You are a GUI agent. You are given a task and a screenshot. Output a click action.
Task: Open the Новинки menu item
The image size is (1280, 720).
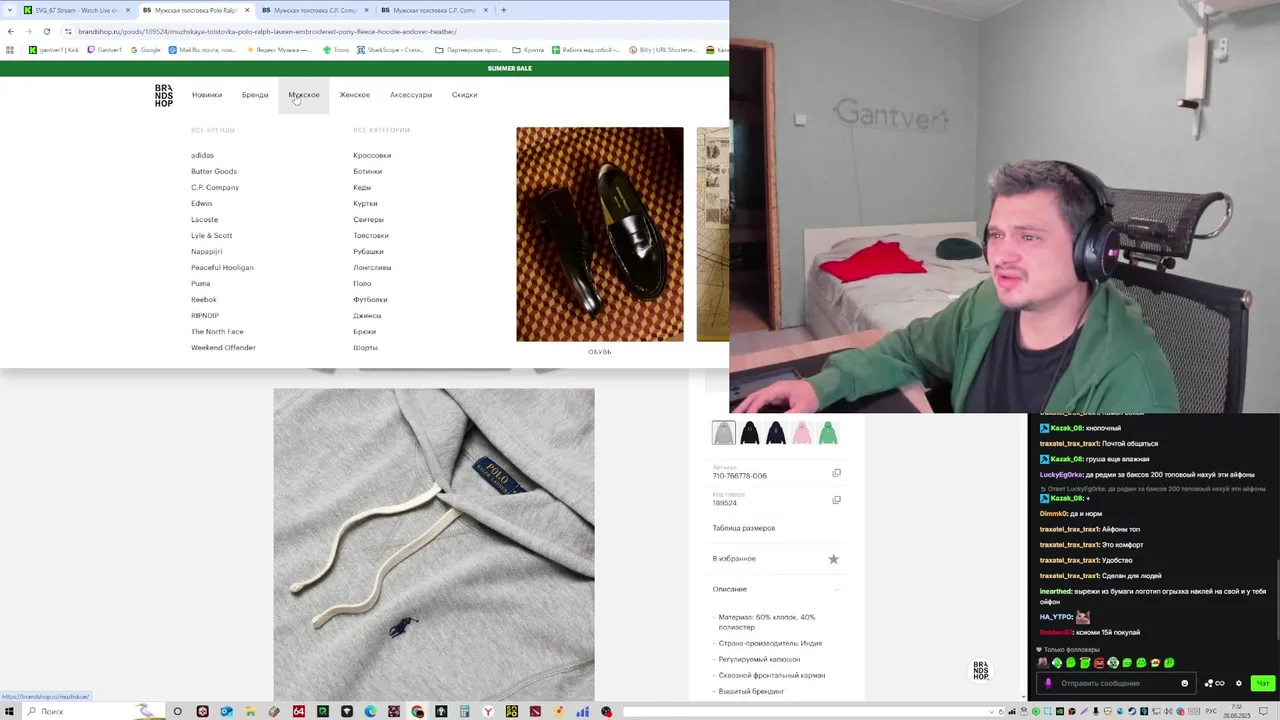pos(207,95)
